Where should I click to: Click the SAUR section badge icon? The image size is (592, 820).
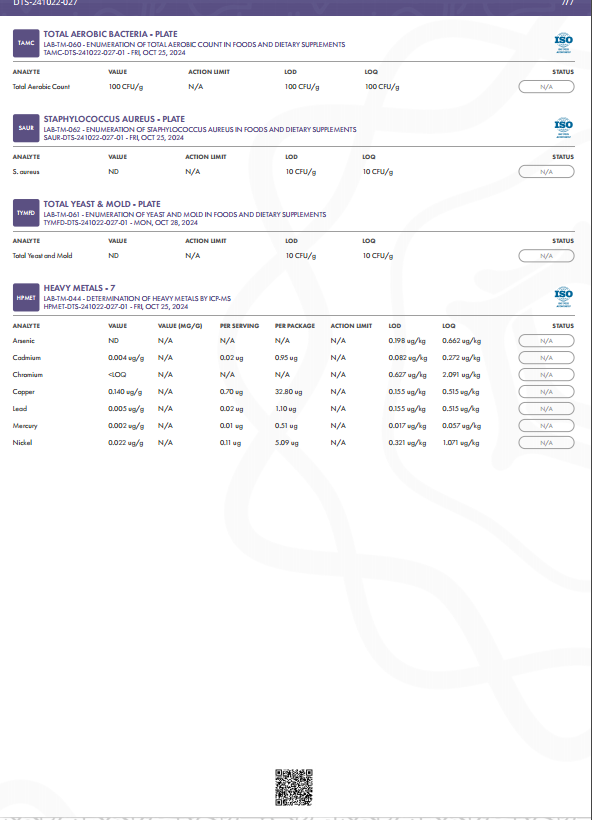coord(26,128)
